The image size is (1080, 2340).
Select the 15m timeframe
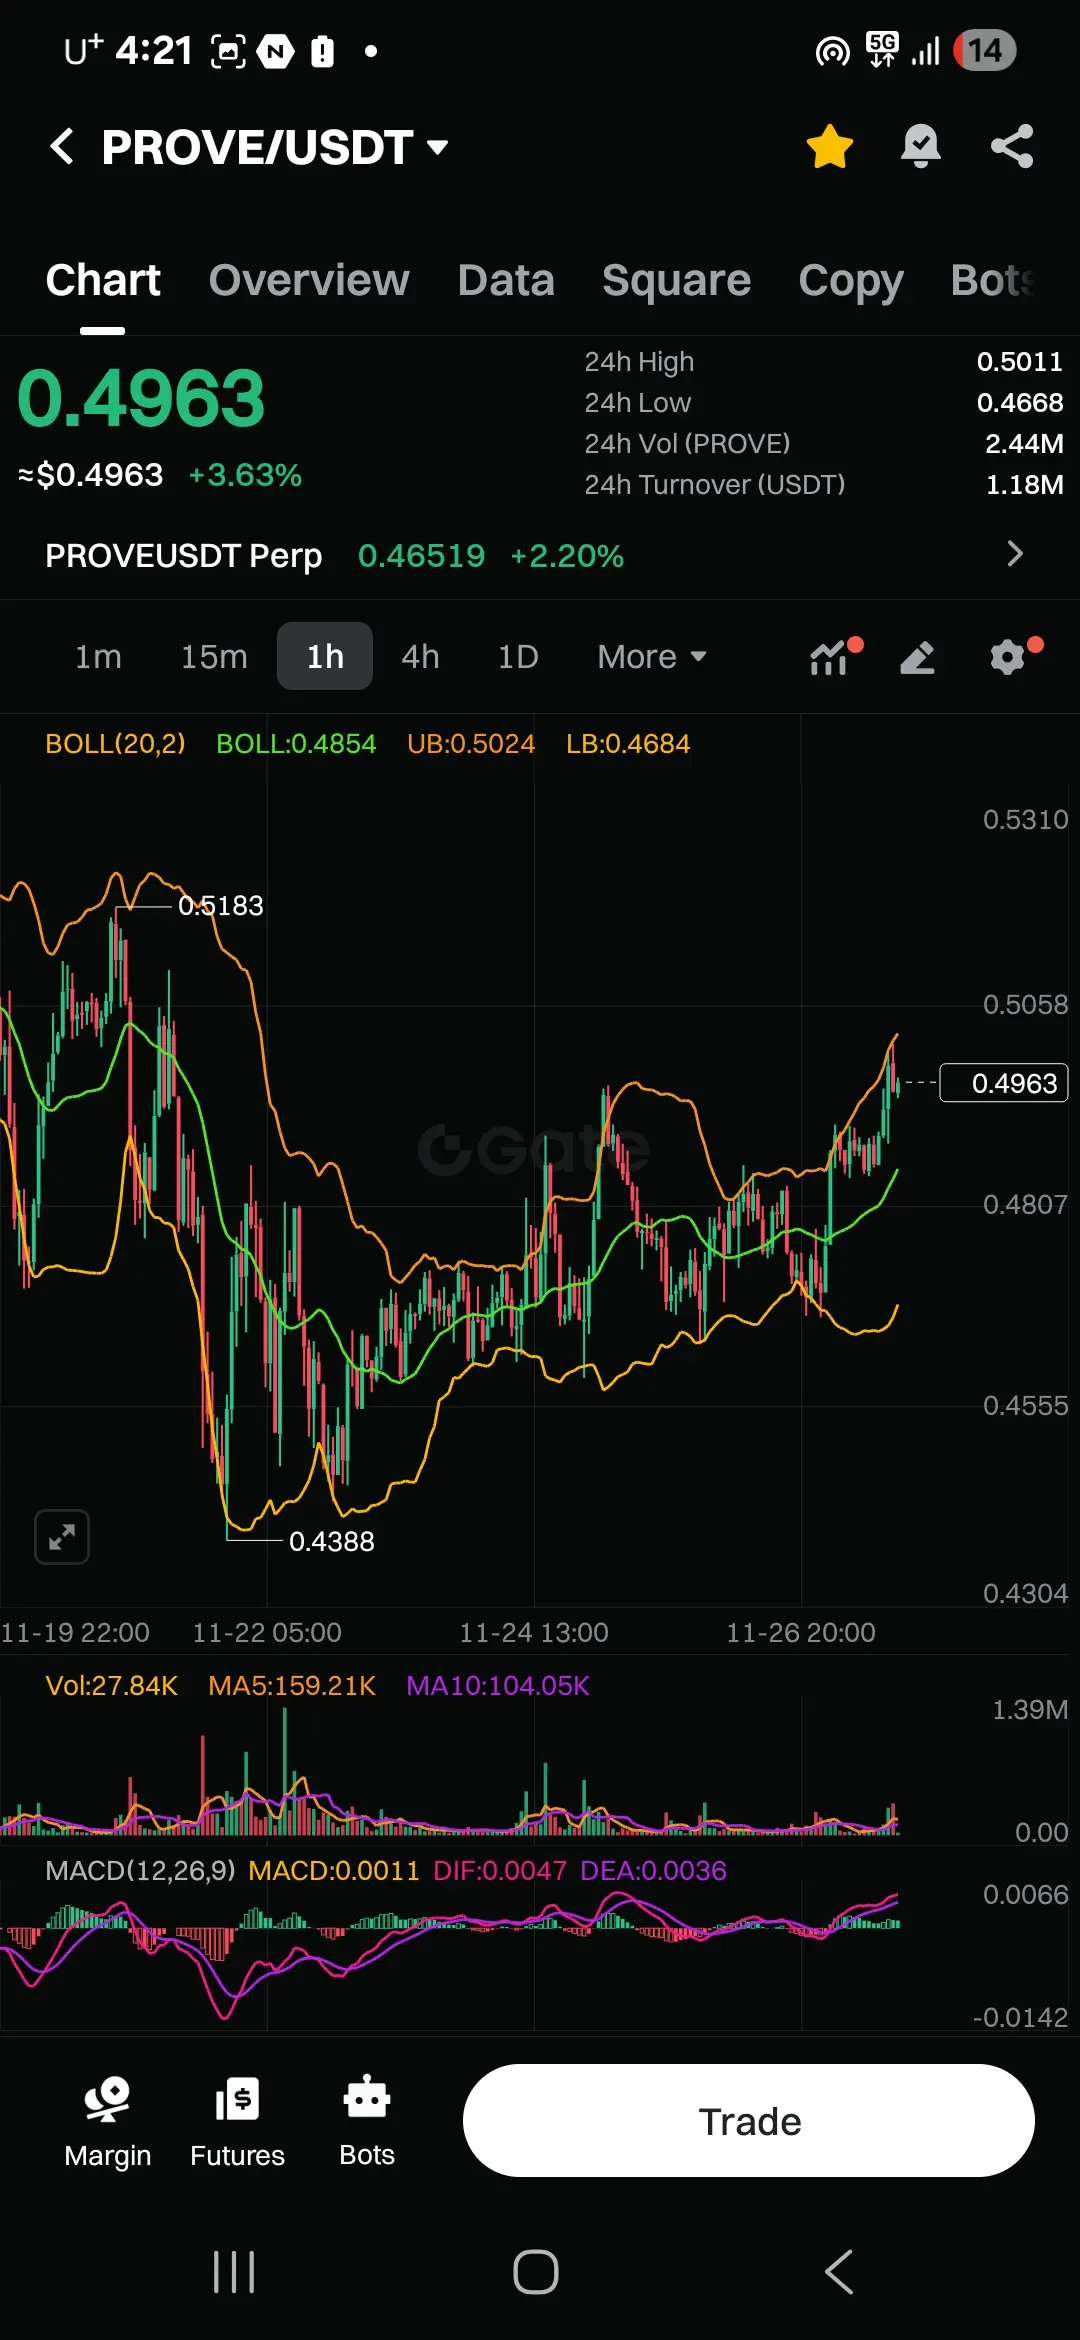[214, 657]
